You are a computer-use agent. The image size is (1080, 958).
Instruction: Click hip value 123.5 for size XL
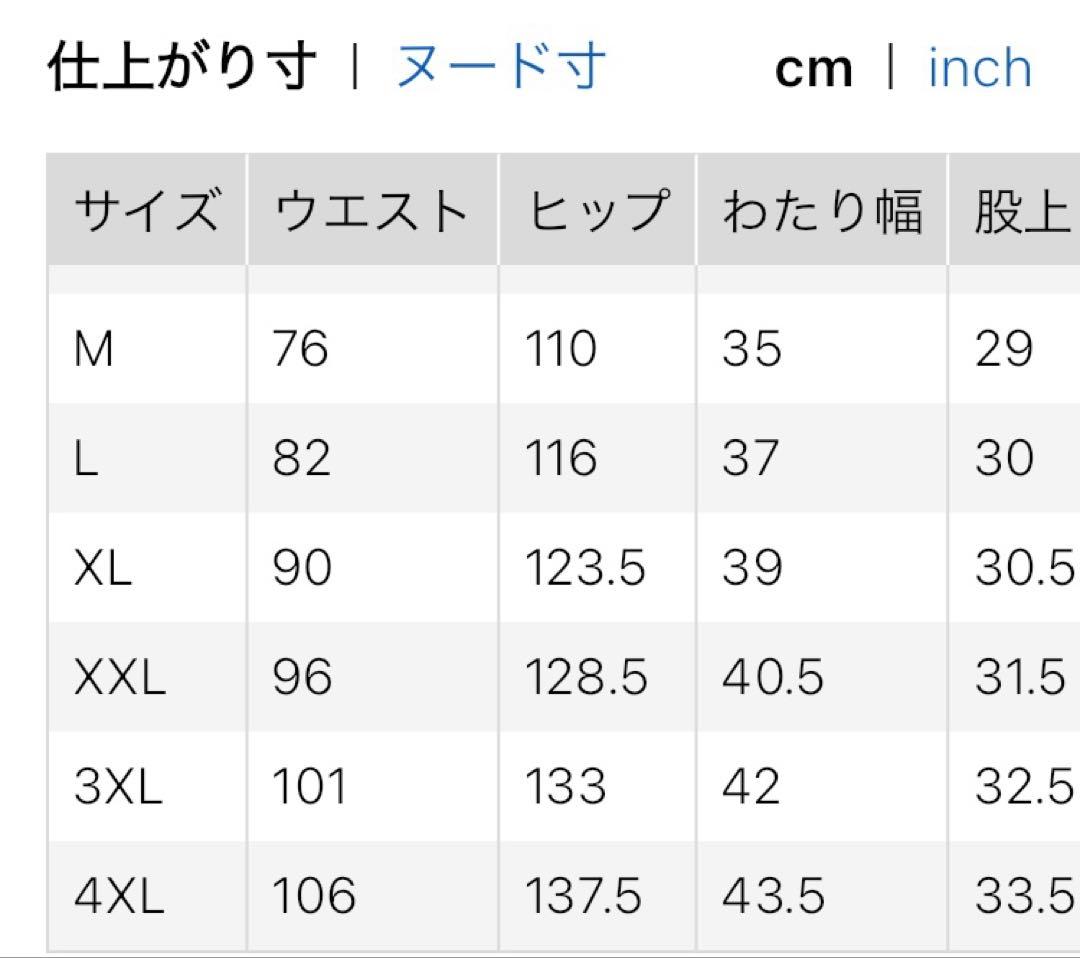click(x=586, y=569)
